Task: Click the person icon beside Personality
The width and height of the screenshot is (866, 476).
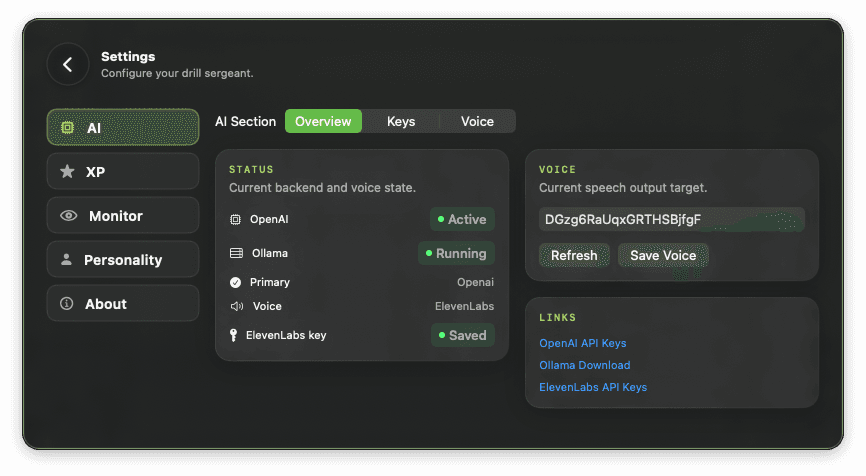Action: click(x=66, y=259)
